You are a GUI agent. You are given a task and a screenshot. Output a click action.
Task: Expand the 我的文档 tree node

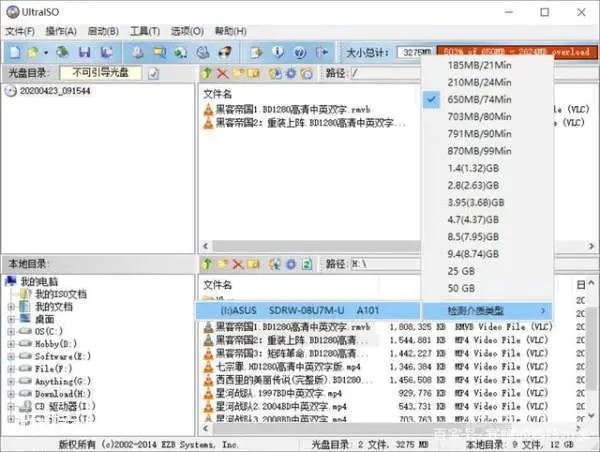point(11,307)
